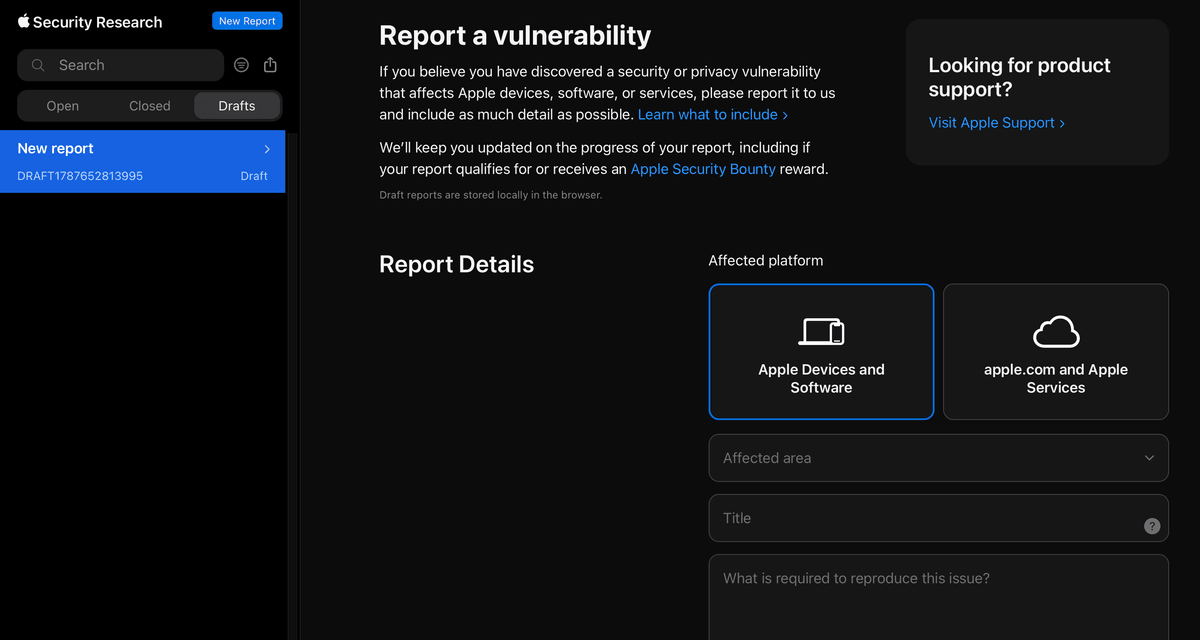
Task: Select Apple Devices and Software platform
Action: 821,352
